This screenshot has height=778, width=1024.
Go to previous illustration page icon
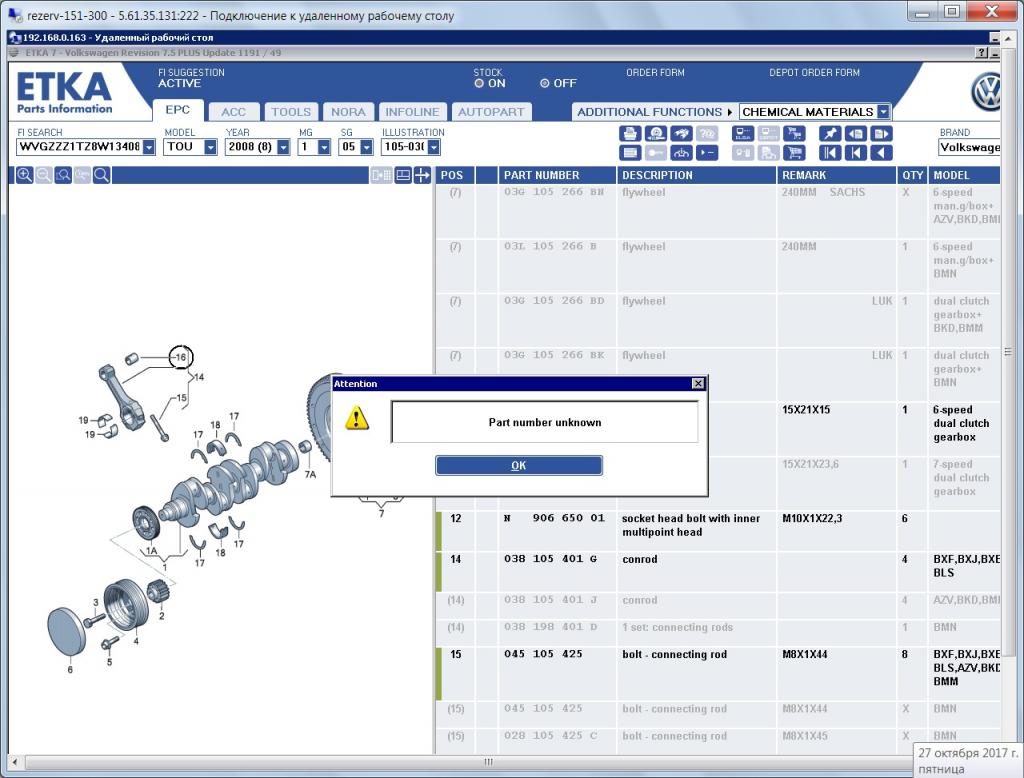click(856, 134)
